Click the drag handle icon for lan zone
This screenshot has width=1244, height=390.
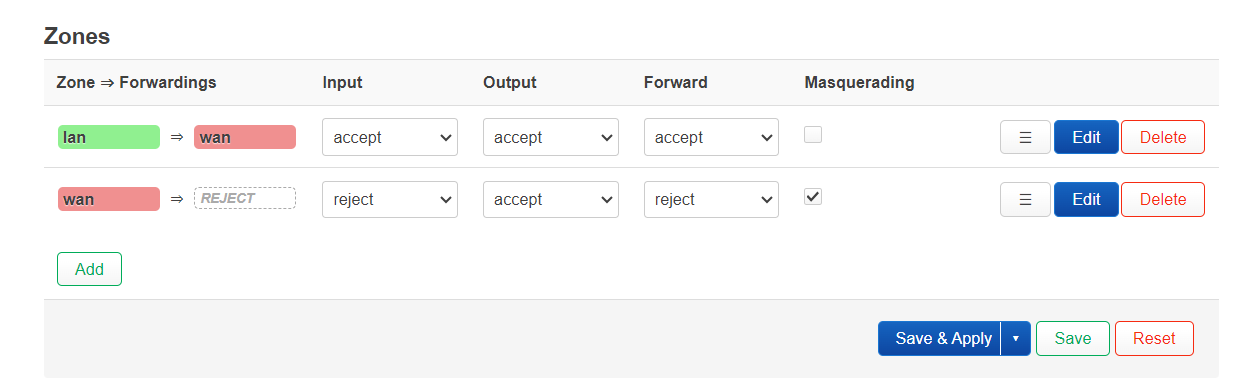click(x=1025, y=137)
